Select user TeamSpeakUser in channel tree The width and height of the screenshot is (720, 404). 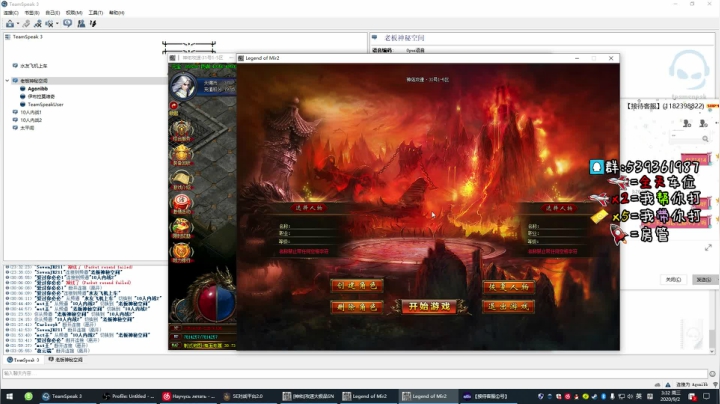click(x=45, y=105)
